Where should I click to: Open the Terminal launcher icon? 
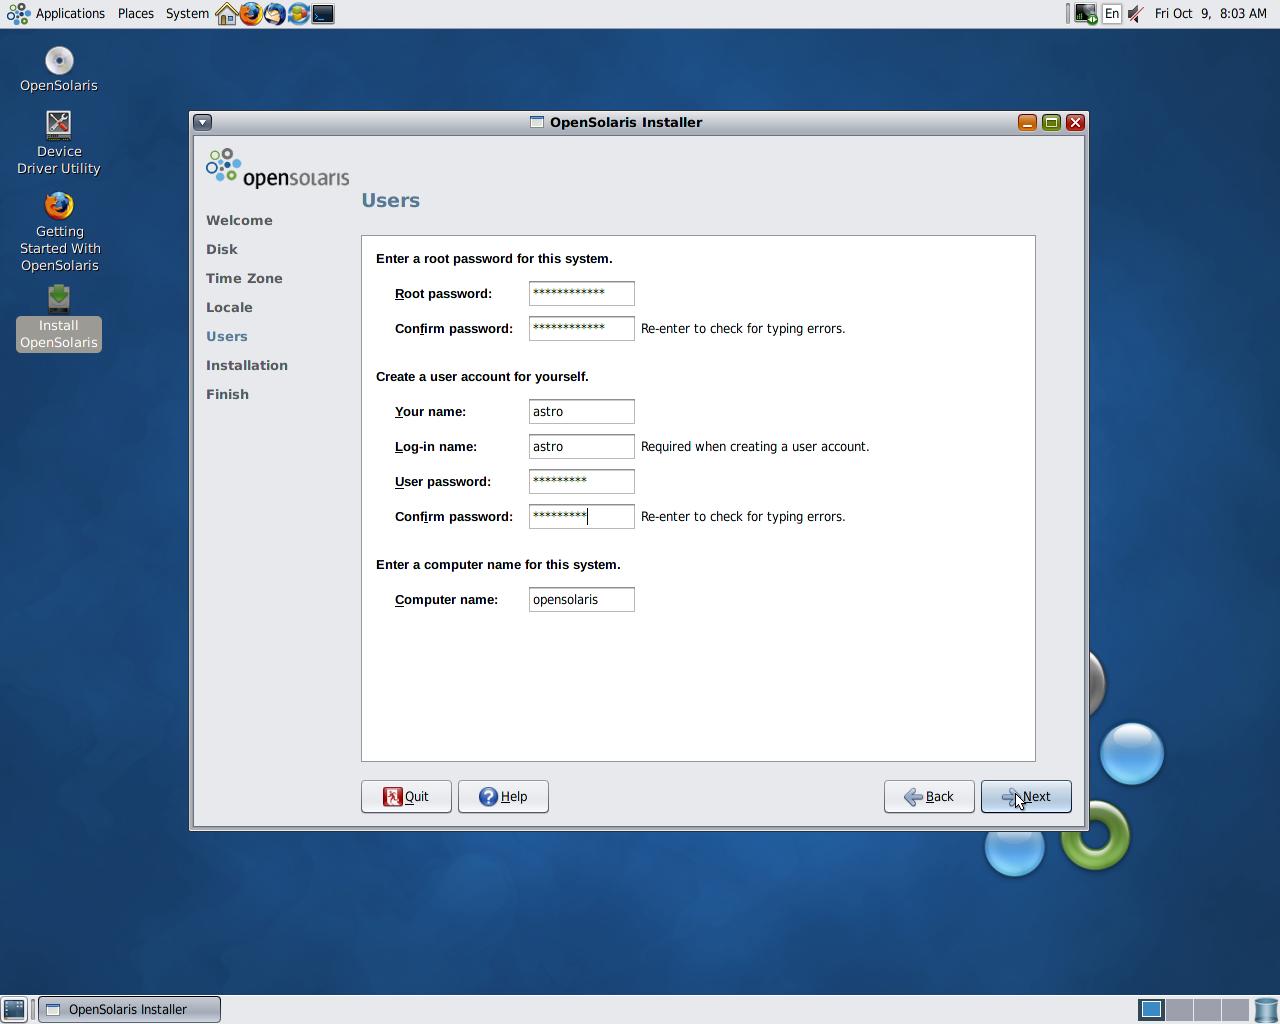pyautogui.click(x=323, y=14)
